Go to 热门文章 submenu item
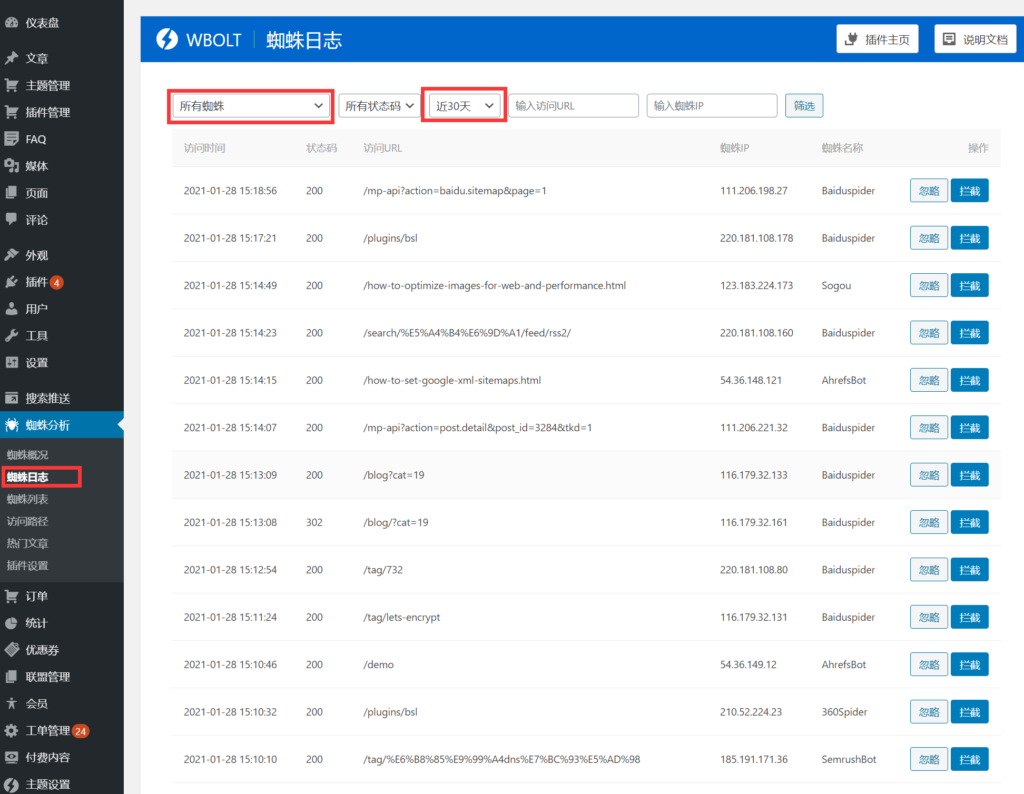Screen dimensions: 1024x794 pos(28,543)
